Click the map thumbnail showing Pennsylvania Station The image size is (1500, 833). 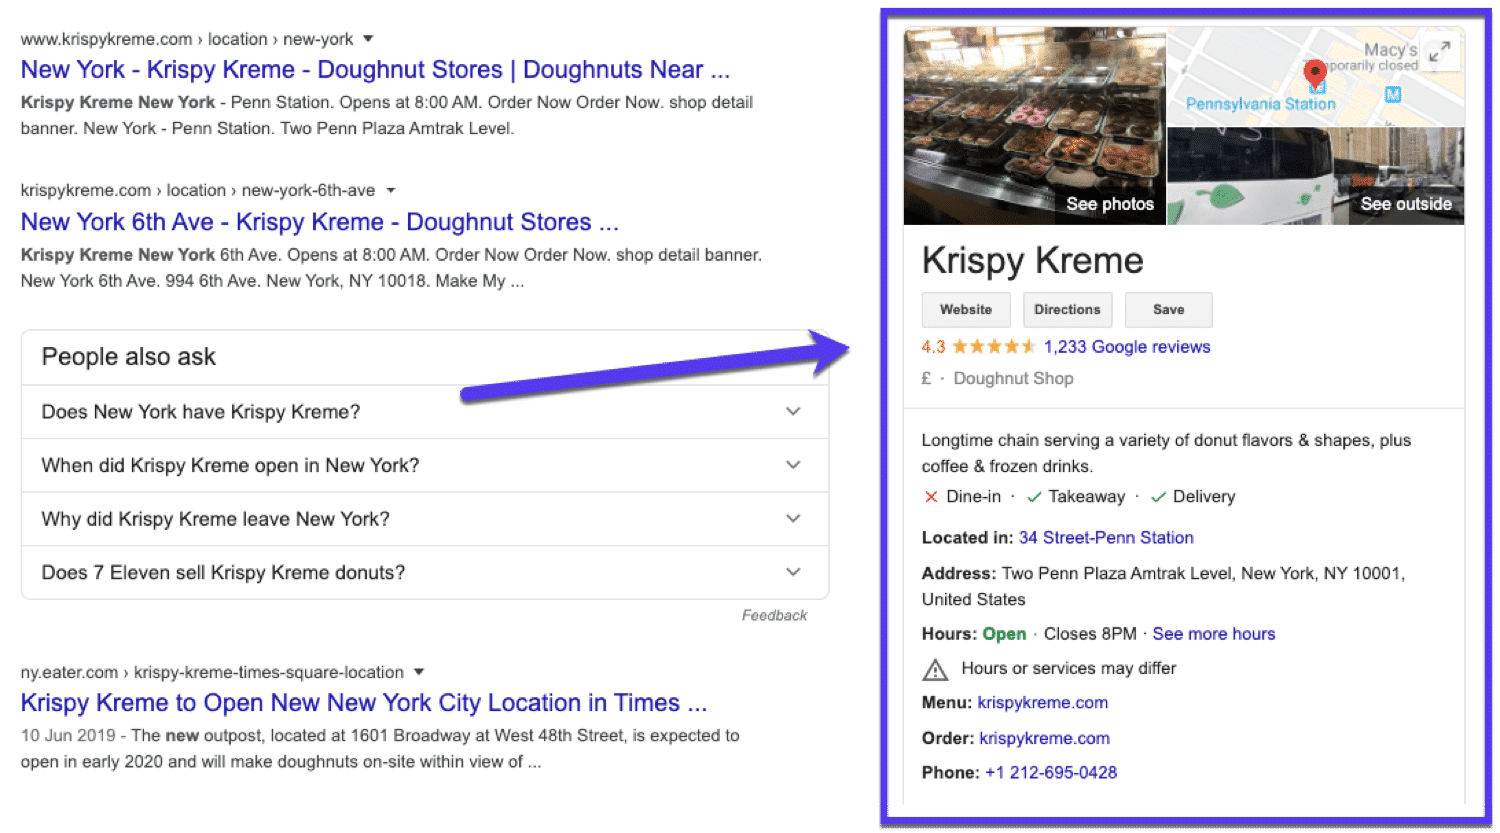coord(1316,77)
